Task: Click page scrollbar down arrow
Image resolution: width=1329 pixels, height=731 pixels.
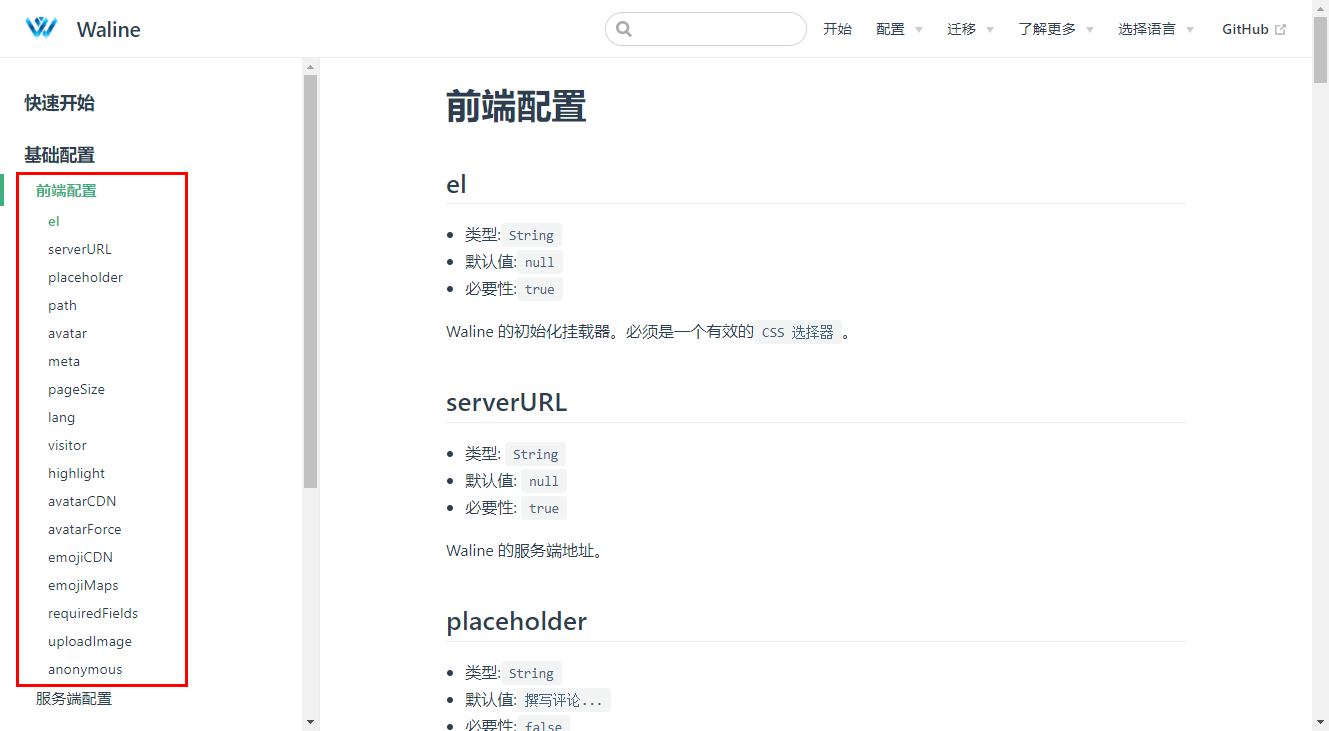Action: point(1320,722)
